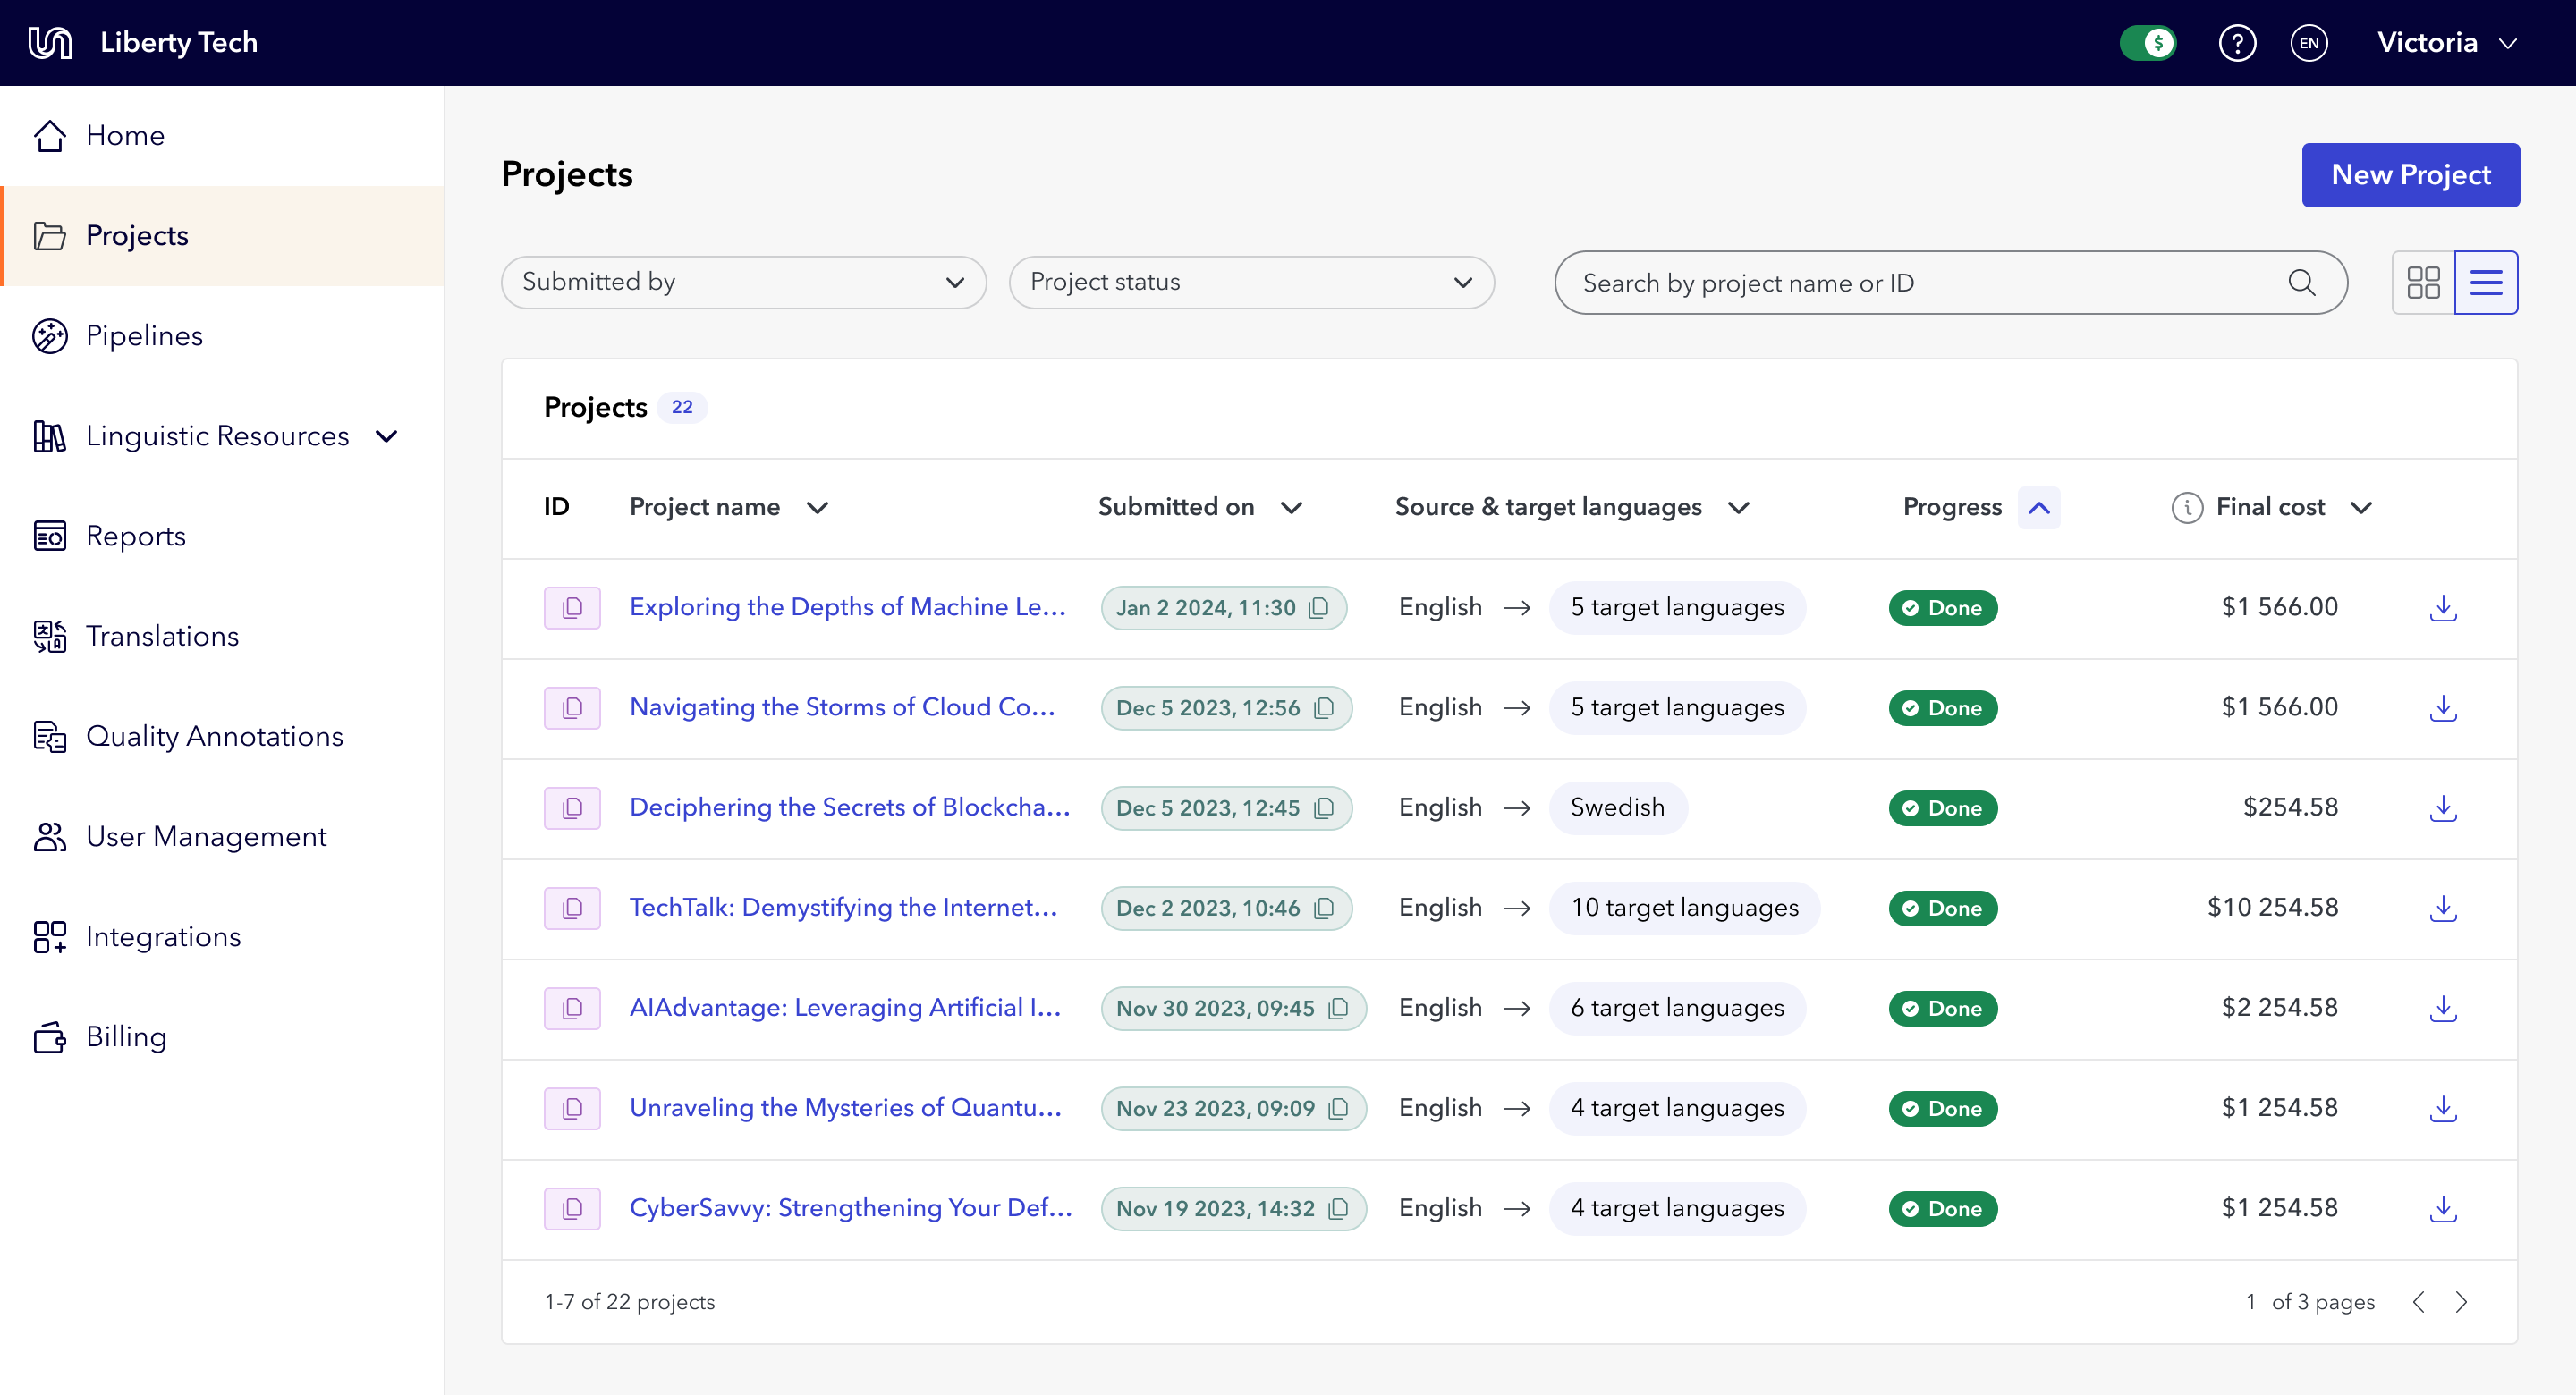
Task: Toggle the green balance switch in top bar
Action: point(2148,42)
